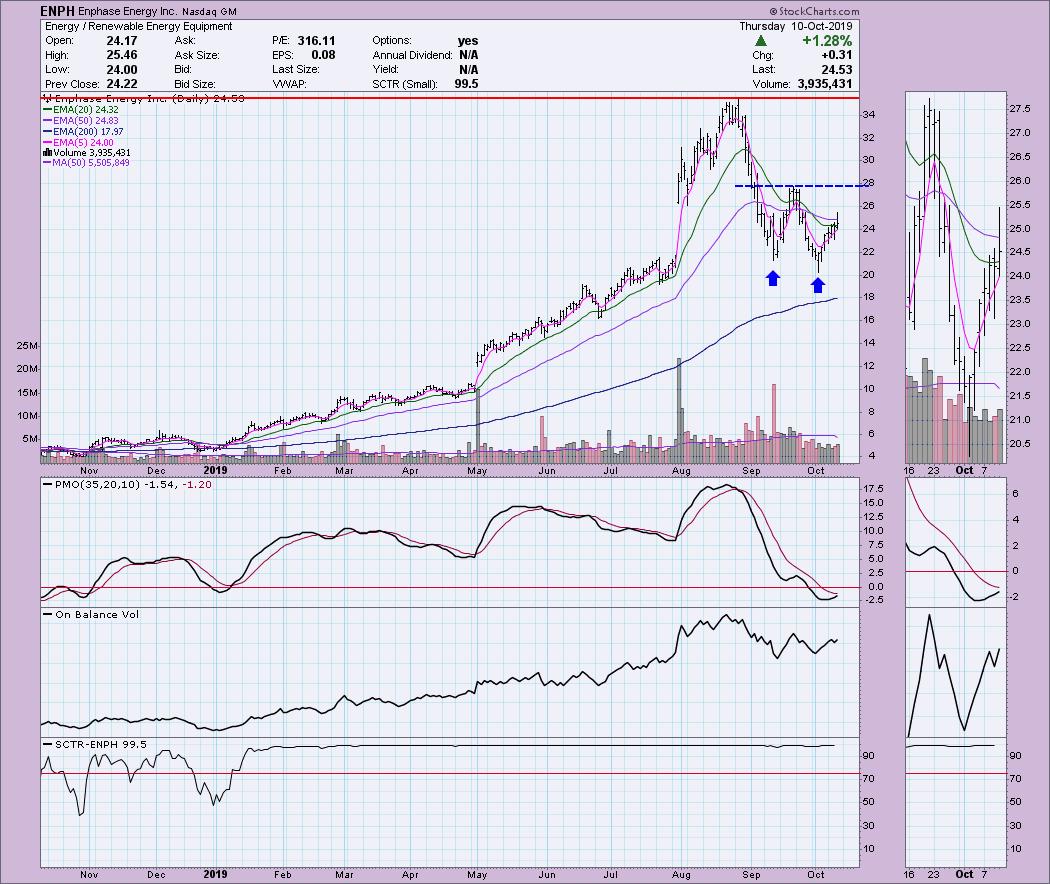
Task: Select the Enphase Energy Inc. company name
Action: (x=127, y=11)
